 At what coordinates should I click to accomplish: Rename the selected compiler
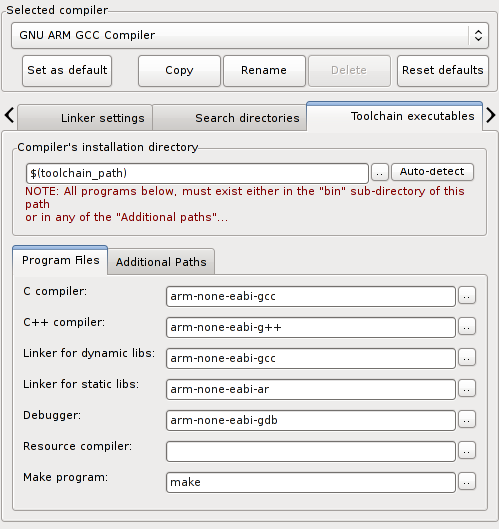(264, 71)
